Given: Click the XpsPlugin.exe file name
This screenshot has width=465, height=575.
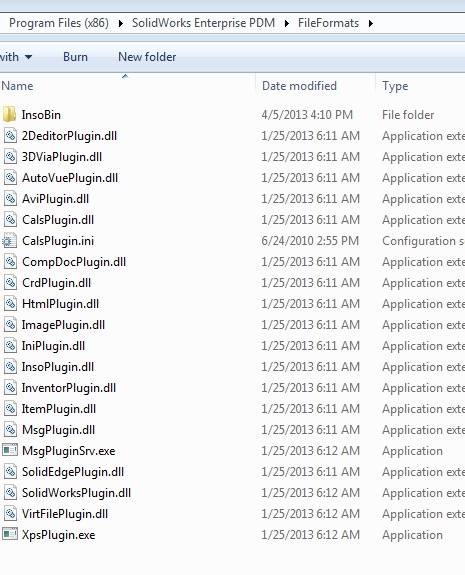Looking at the screenshot, I should click(58, 535).
